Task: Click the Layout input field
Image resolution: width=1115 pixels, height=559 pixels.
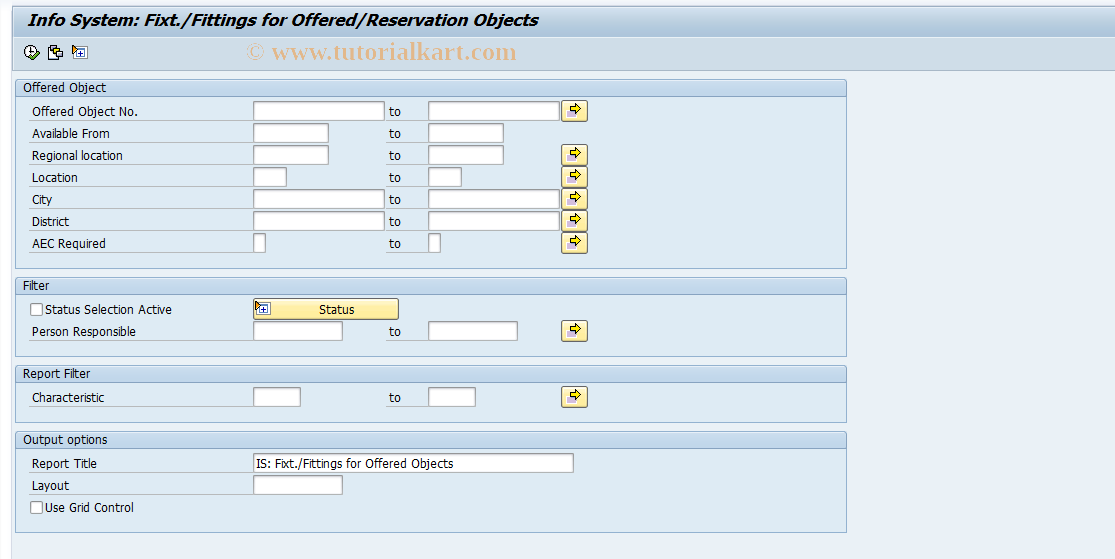Action: tap(298, 486)
